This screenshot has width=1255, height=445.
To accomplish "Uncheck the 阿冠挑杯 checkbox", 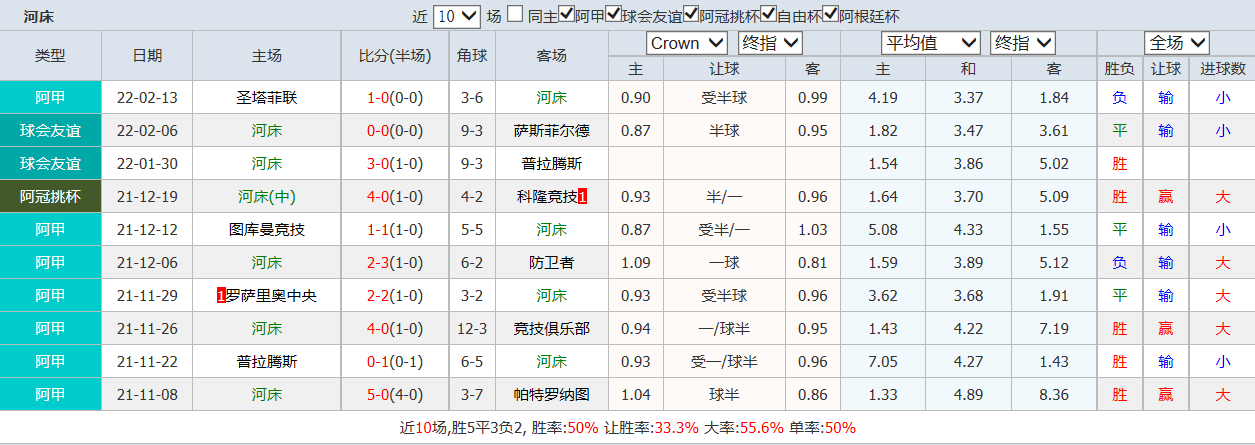I will click(x=690, y=15).
